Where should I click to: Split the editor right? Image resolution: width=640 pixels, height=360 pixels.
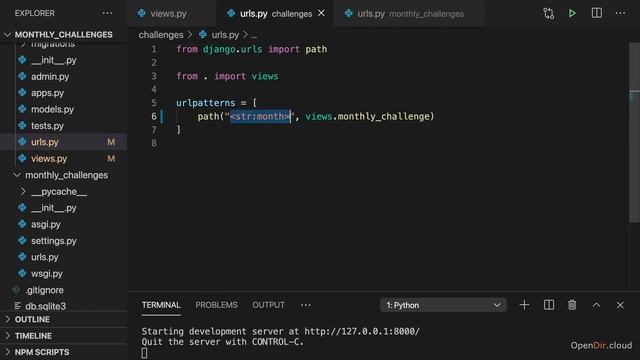coord(597,13)
